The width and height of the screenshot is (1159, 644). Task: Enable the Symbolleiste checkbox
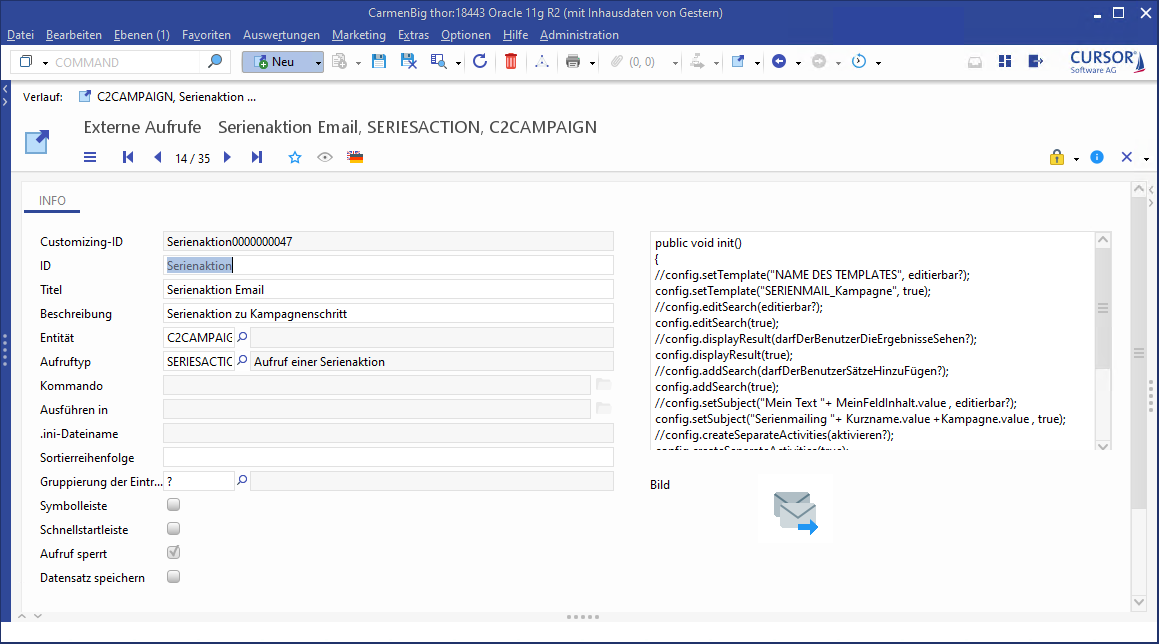pyautogui.click(x=173, y=505)
